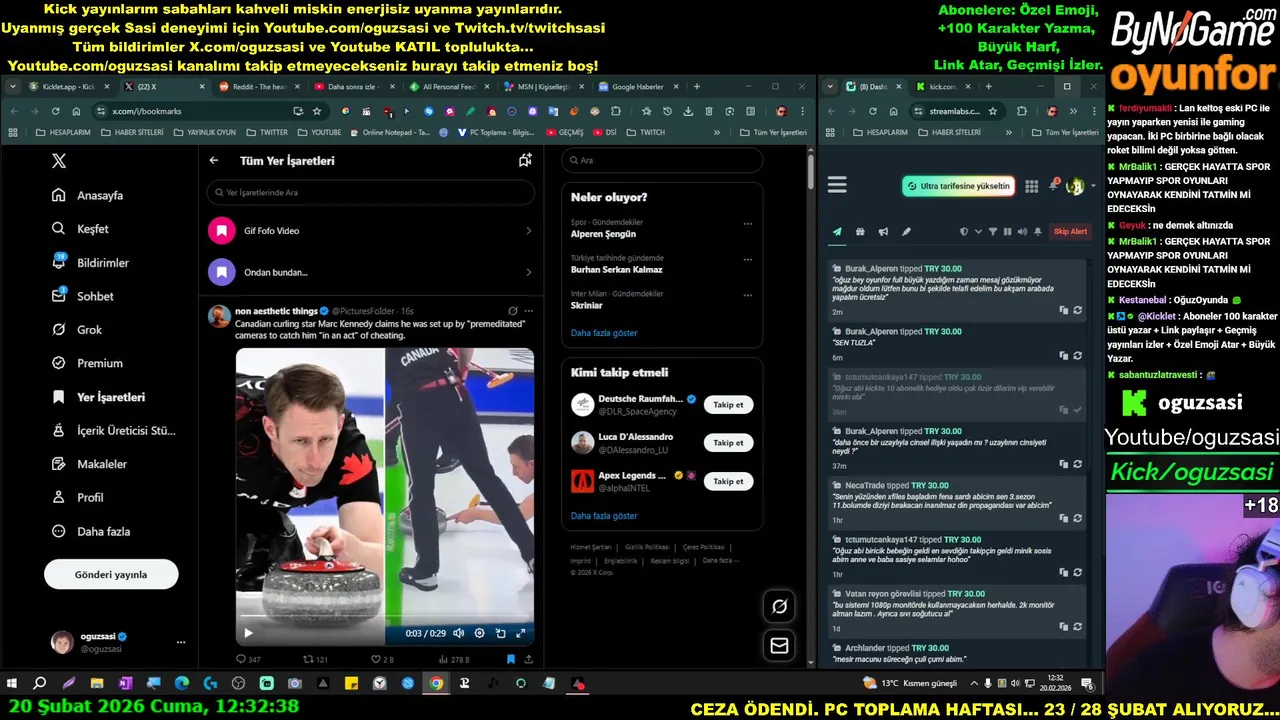Click Skip Alert in Streamlabs

pyautogui.click(x=1070, y=232)
